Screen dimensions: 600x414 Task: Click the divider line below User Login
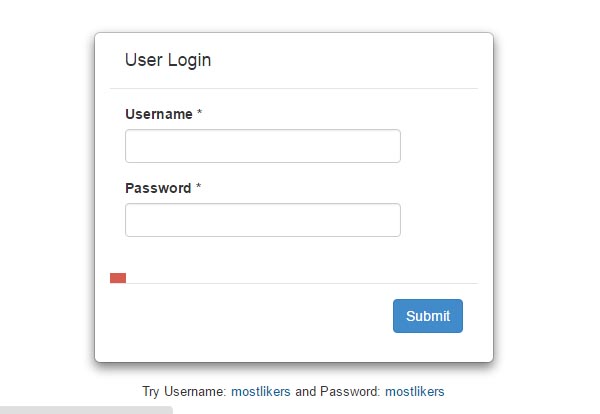pyautogui.click(x=294, y=89)
